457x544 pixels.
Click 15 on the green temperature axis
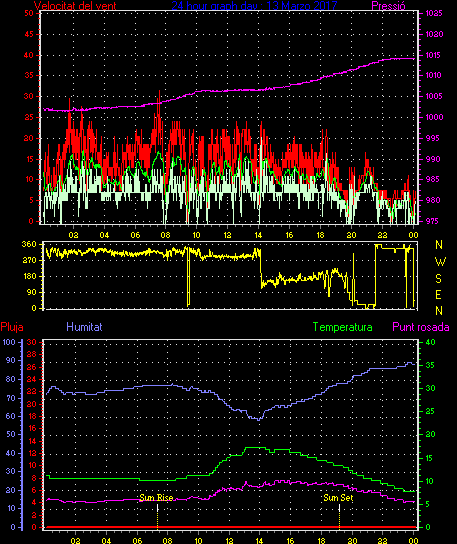click(x=430, y=458)
